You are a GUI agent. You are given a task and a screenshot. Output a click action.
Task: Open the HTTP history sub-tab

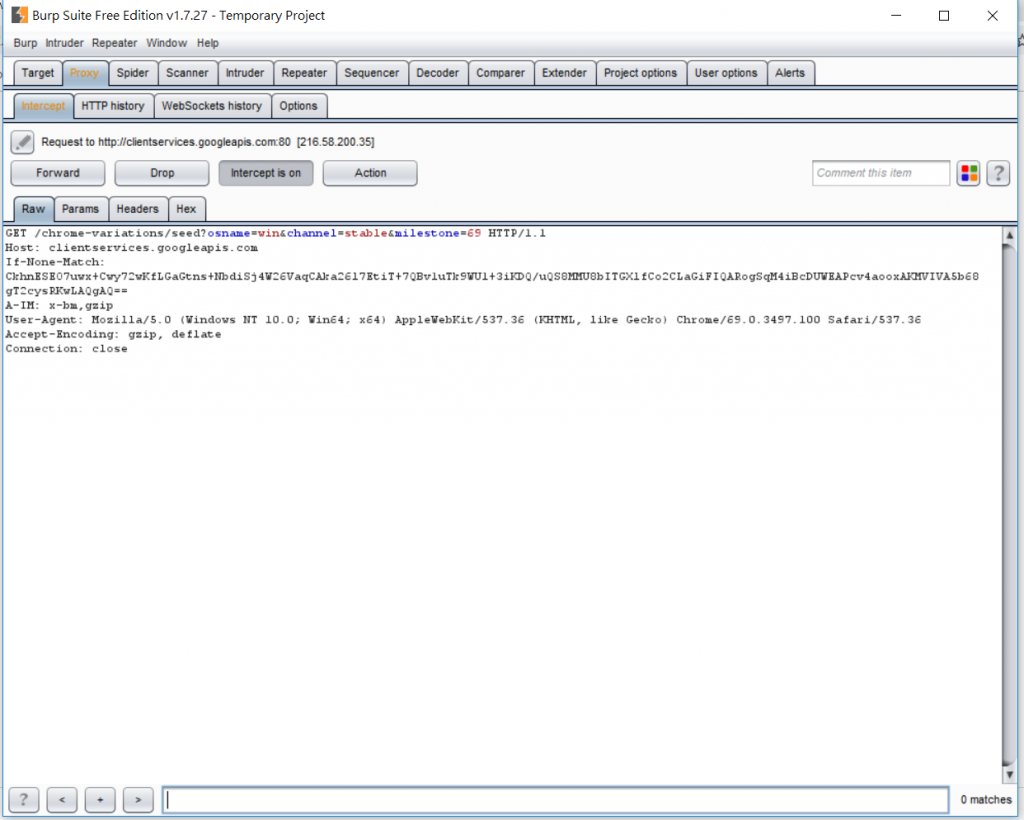tap(113, 106)
